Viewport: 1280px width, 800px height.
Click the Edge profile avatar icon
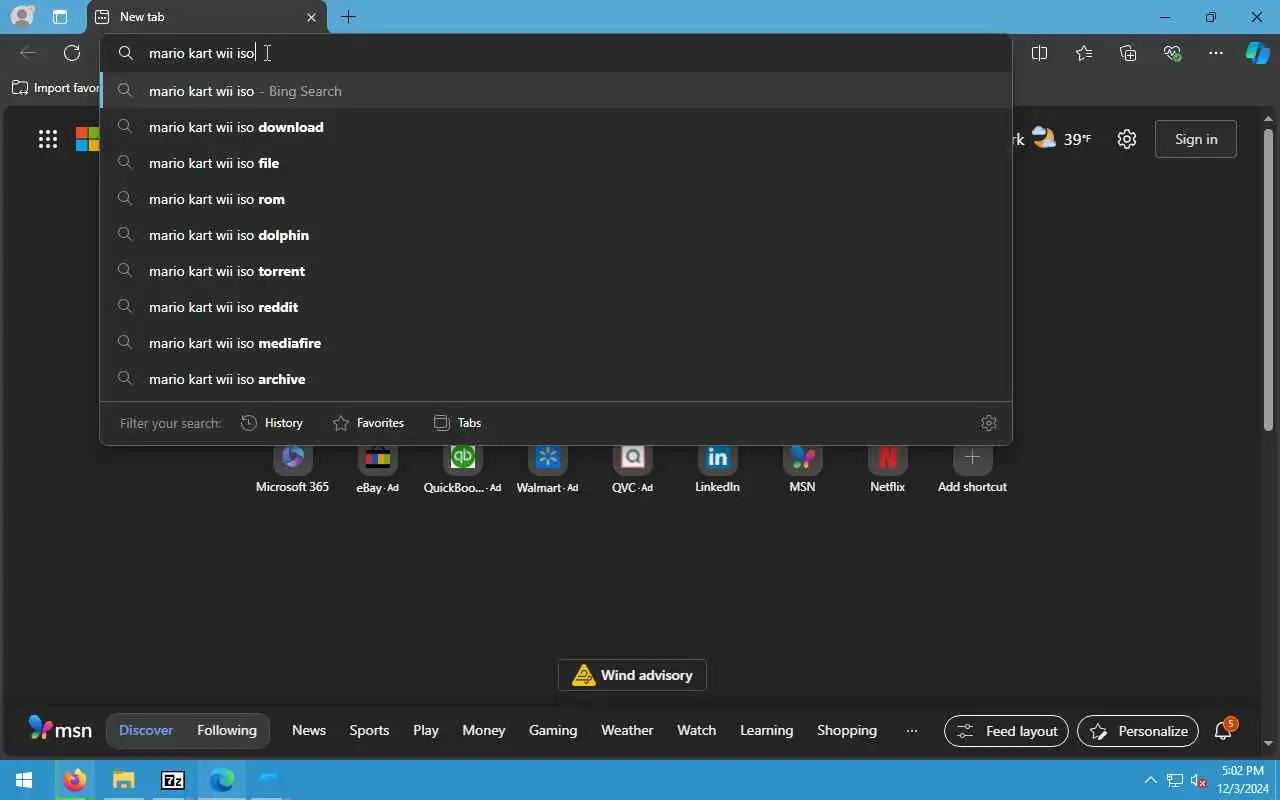[21, 17]
